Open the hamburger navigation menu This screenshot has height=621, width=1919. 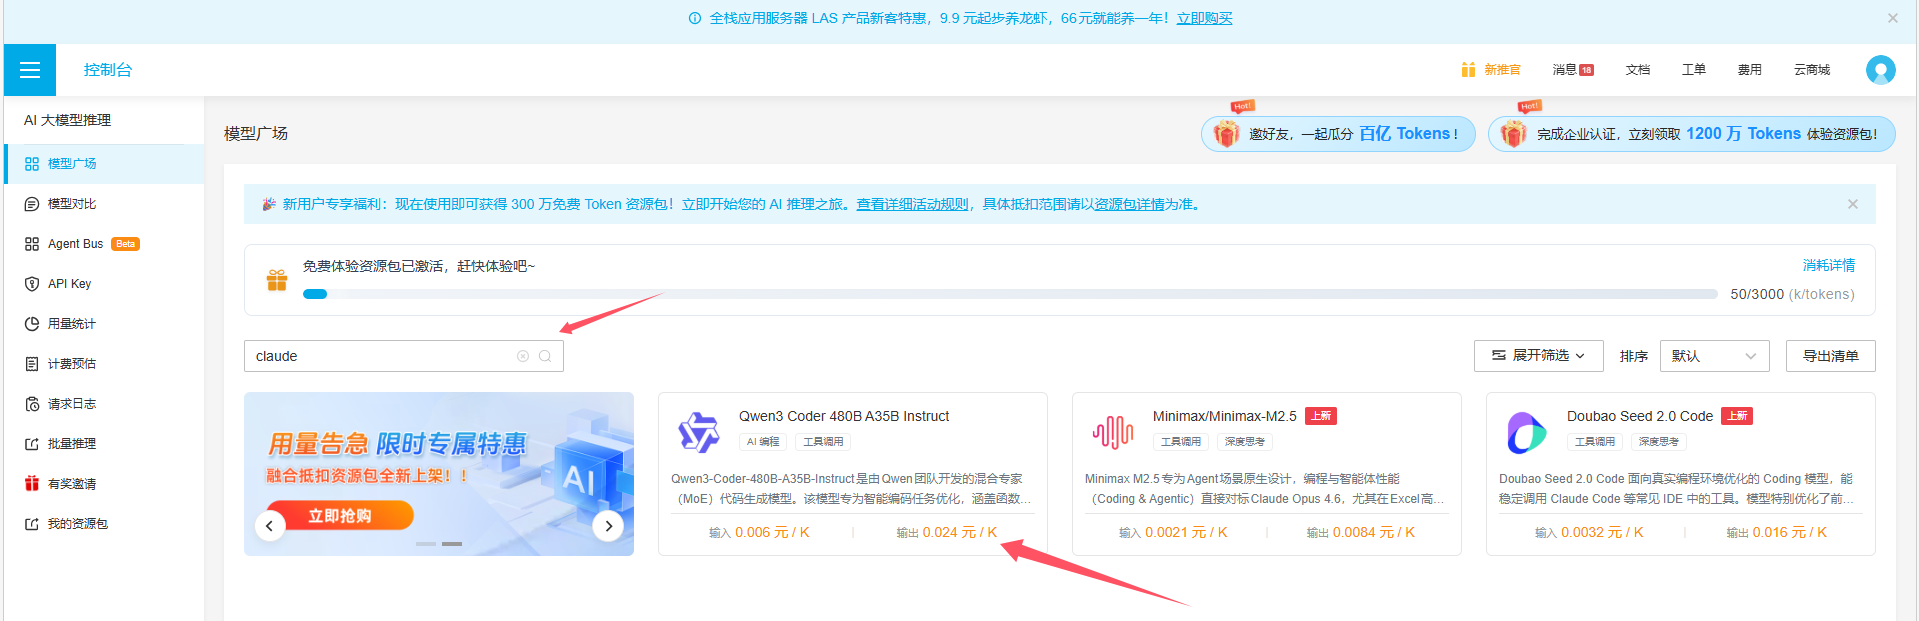tap(30, 70)
